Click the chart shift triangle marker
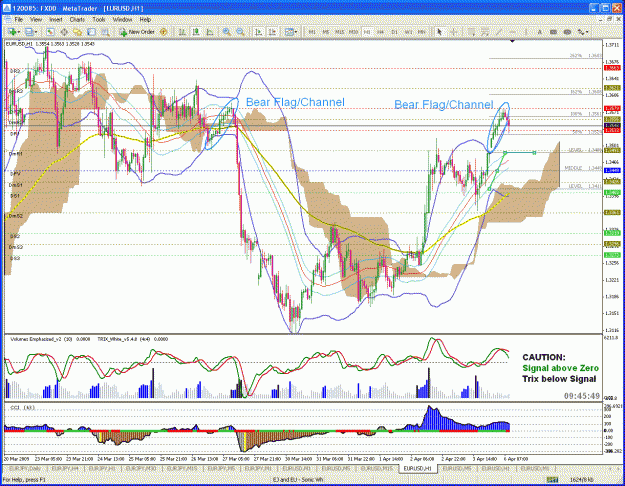The width and height of the screenshot is (625, 486). coord(512,41)
